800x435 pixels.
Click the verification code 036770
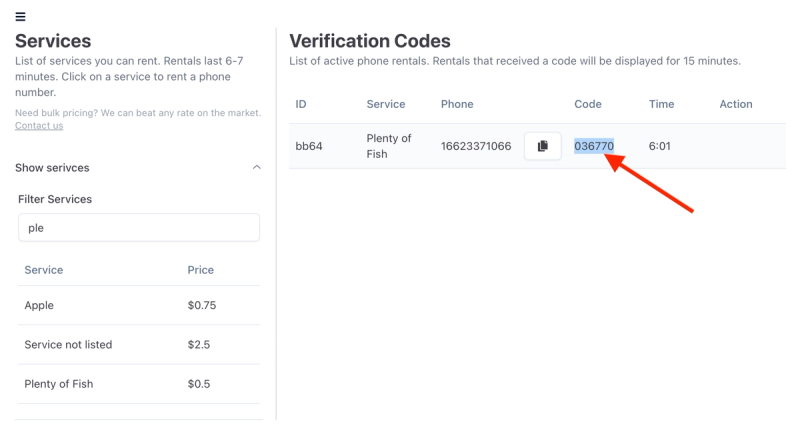(594, 146)
